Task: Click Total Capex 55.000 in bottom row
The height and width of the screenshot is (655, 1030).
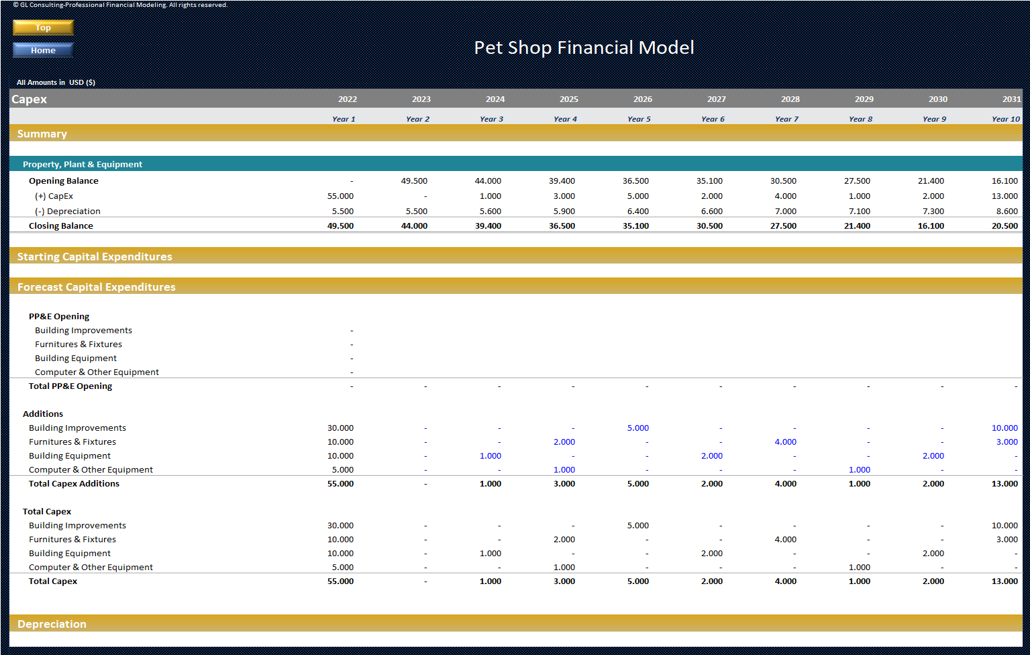Action: pos(340,581)
